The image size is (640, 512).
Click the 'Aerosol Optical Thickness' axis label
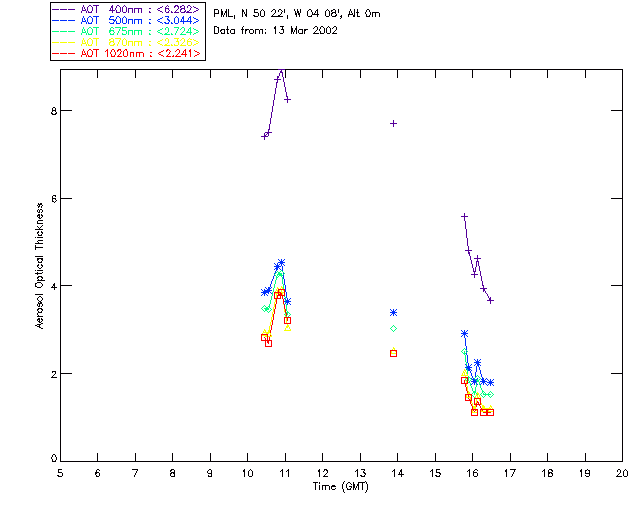click(x=39, y=266)
